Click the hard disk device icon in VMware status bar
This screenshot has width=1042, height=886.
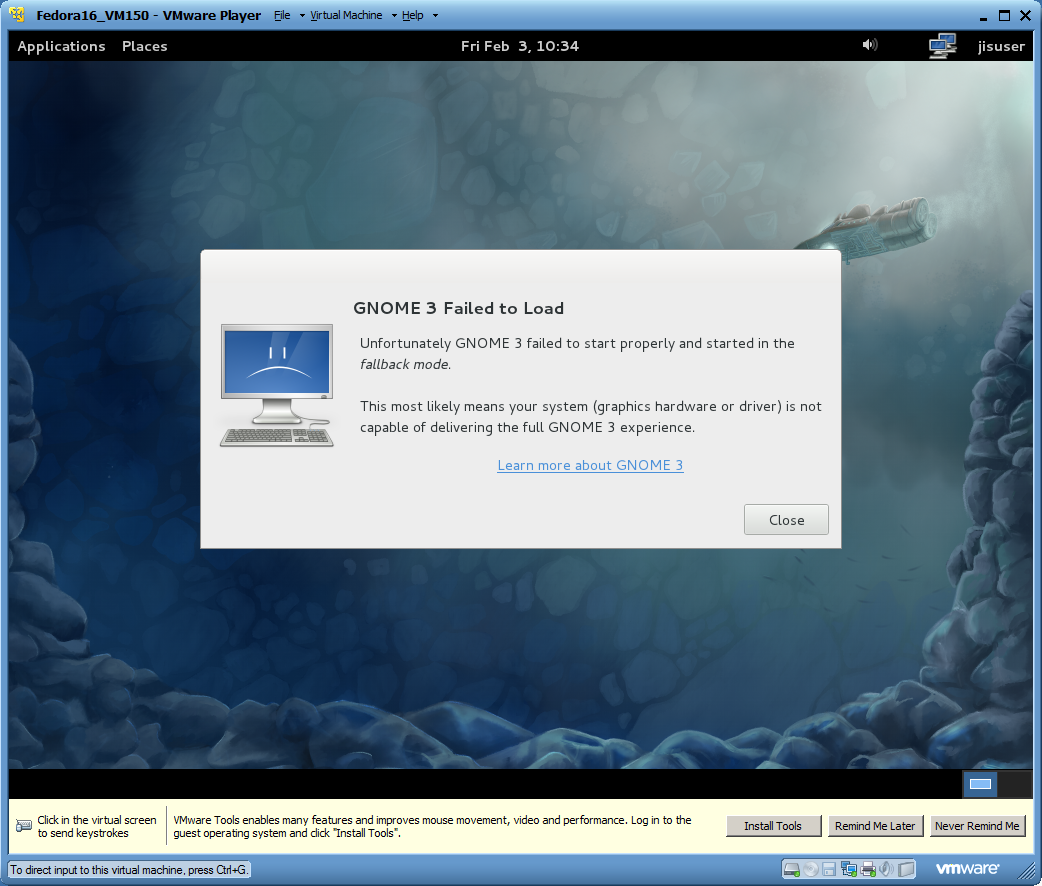791,869
